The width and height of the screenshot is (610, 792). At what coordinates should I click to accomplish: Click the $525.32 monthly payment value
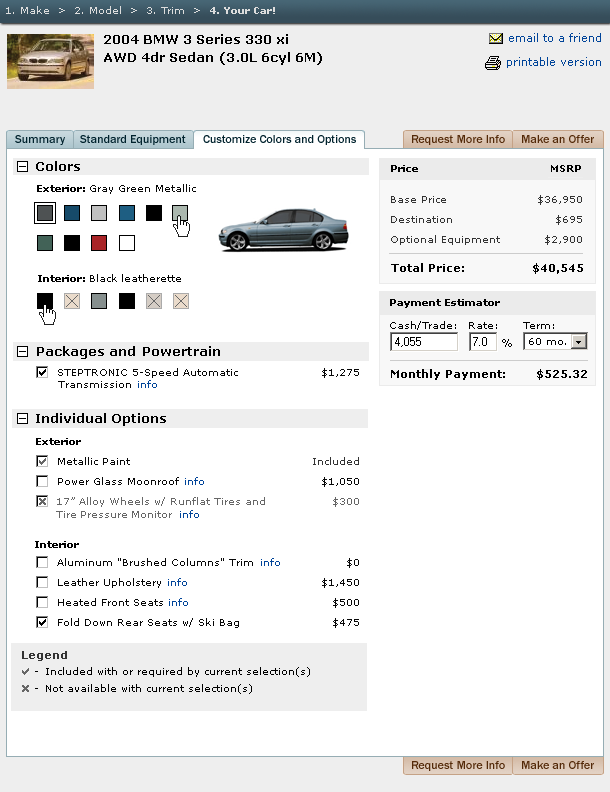click(562, 374)
